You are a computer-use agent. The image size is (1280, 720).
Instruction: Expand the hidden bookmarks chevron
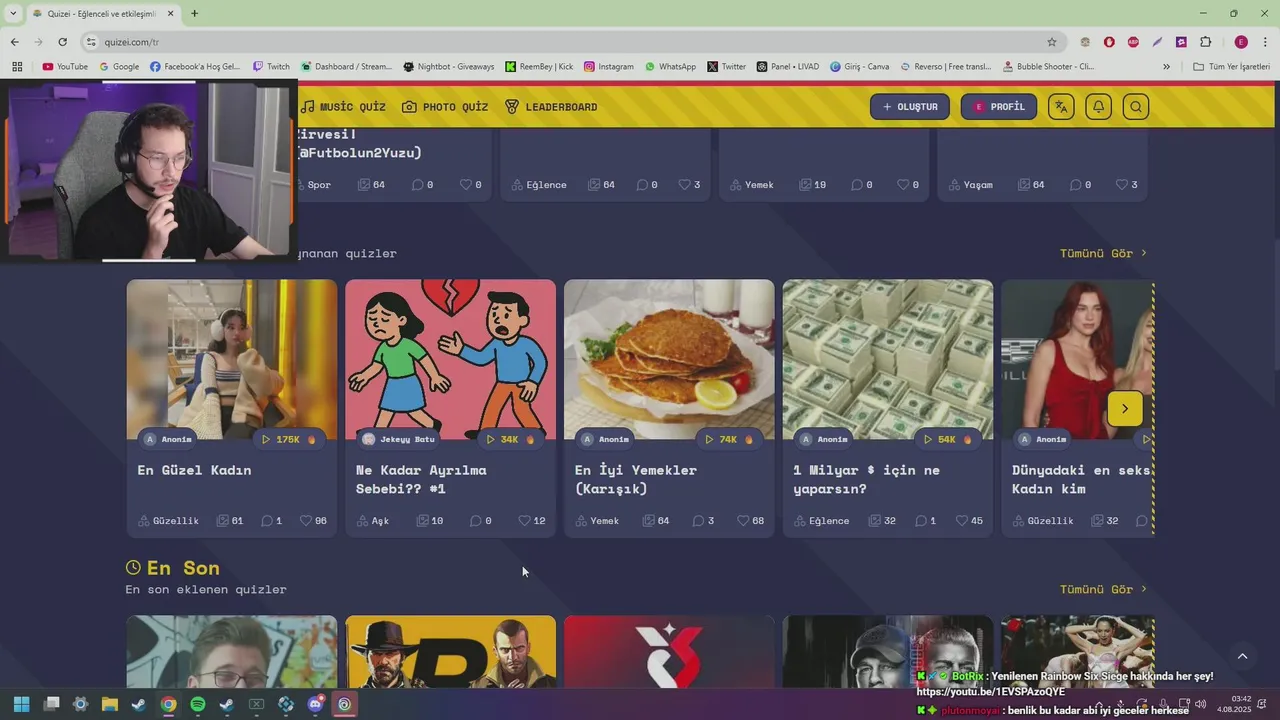pos(1166,67)
